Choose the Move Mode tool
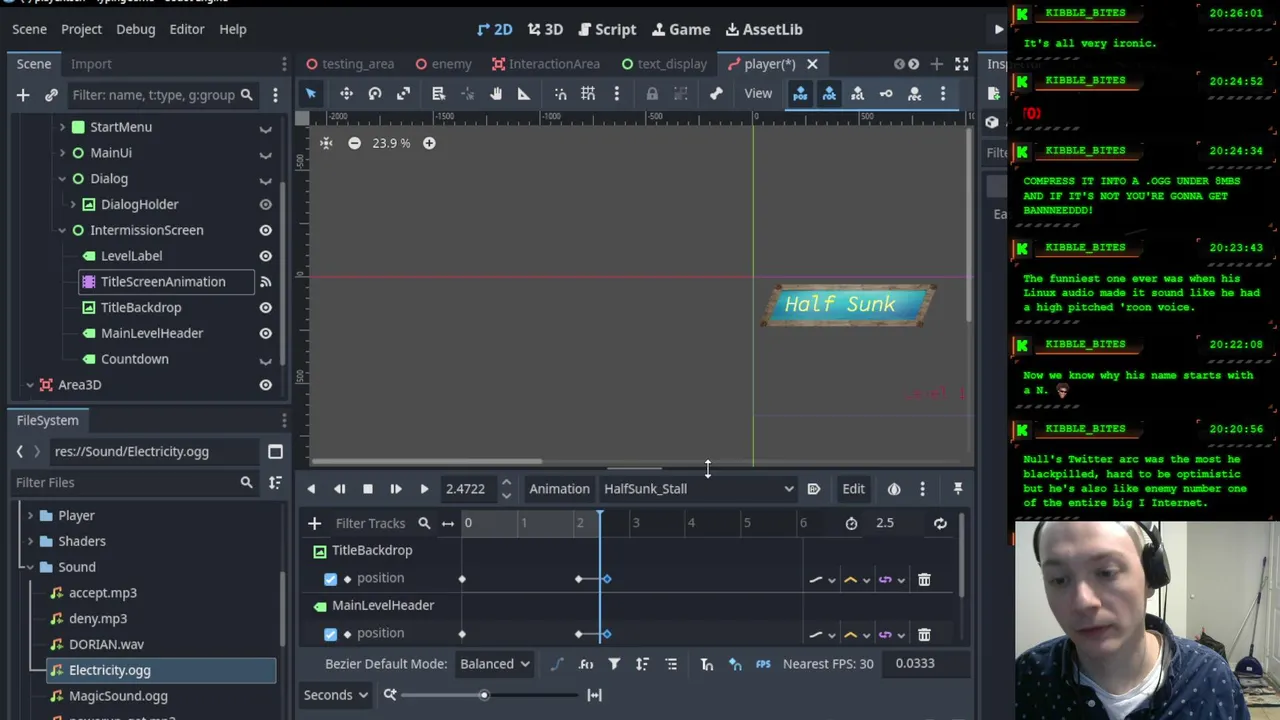The width and height of the screenshot is (1280, 720). 346,94
